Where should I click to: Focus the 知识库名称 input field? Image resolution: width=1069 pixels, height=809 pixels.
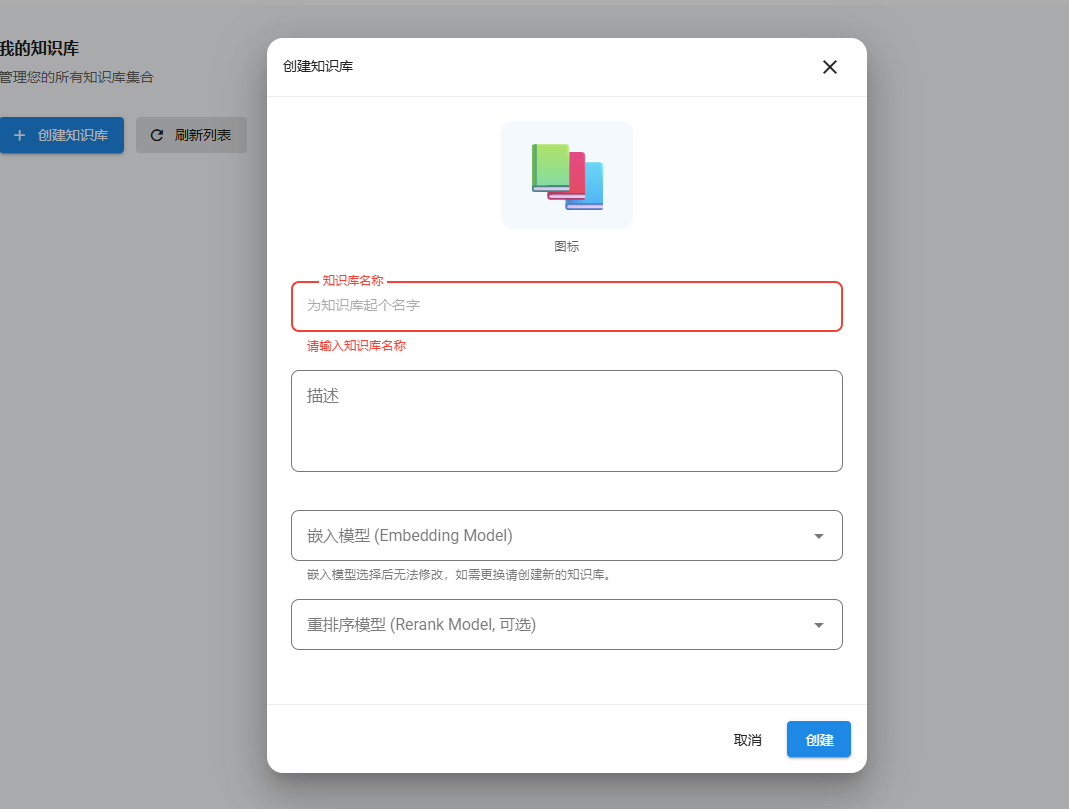pos(566,306)
